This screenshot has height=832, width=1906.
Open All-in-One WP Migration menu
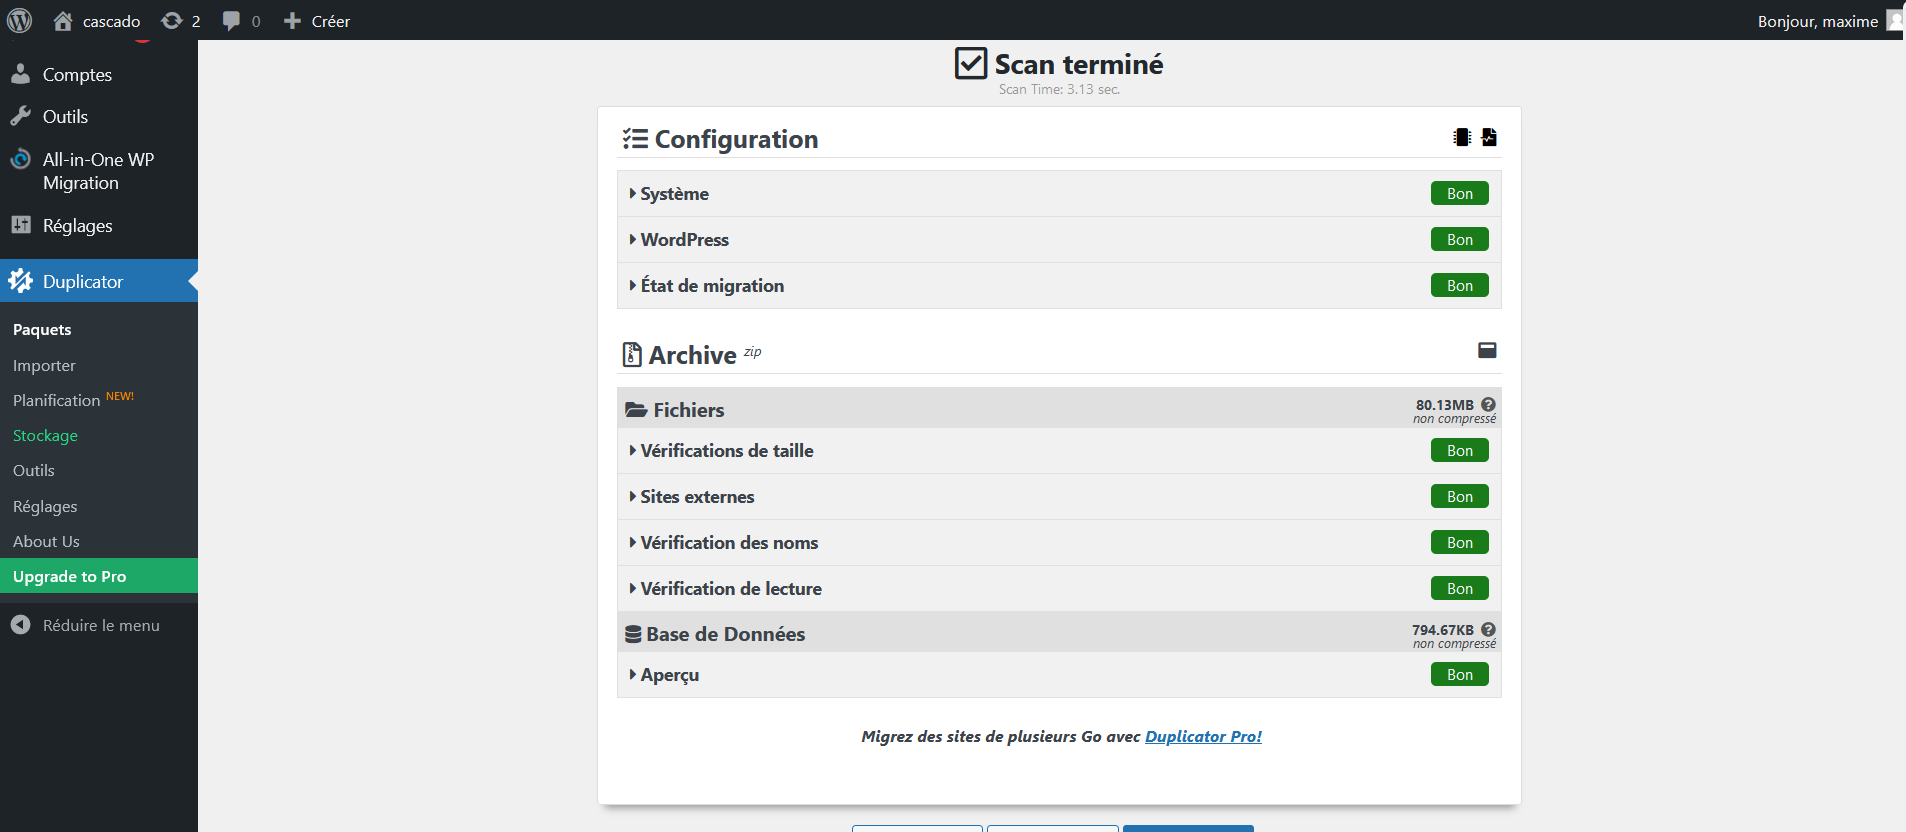point(99,171)
